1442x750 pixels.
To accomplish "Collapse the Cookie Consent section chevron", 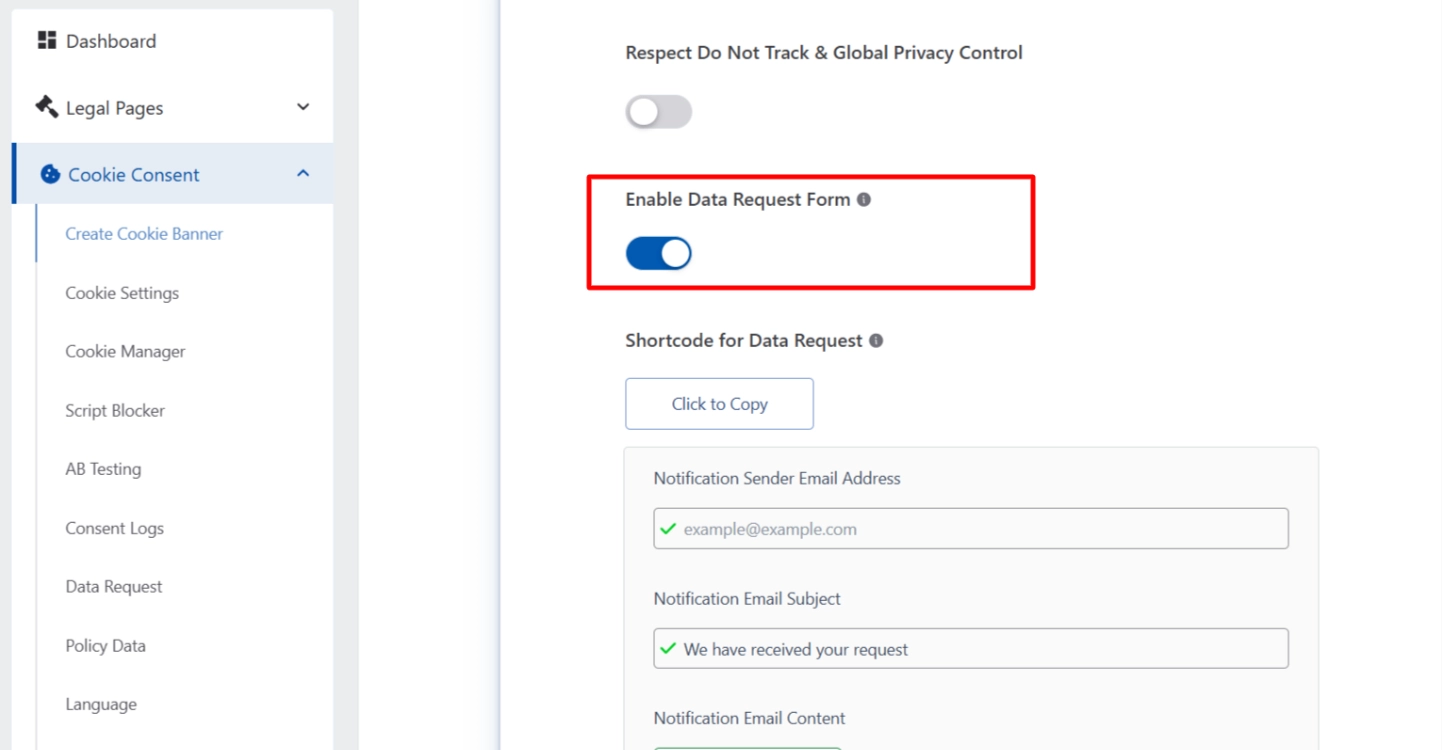I will coord(302,172).
